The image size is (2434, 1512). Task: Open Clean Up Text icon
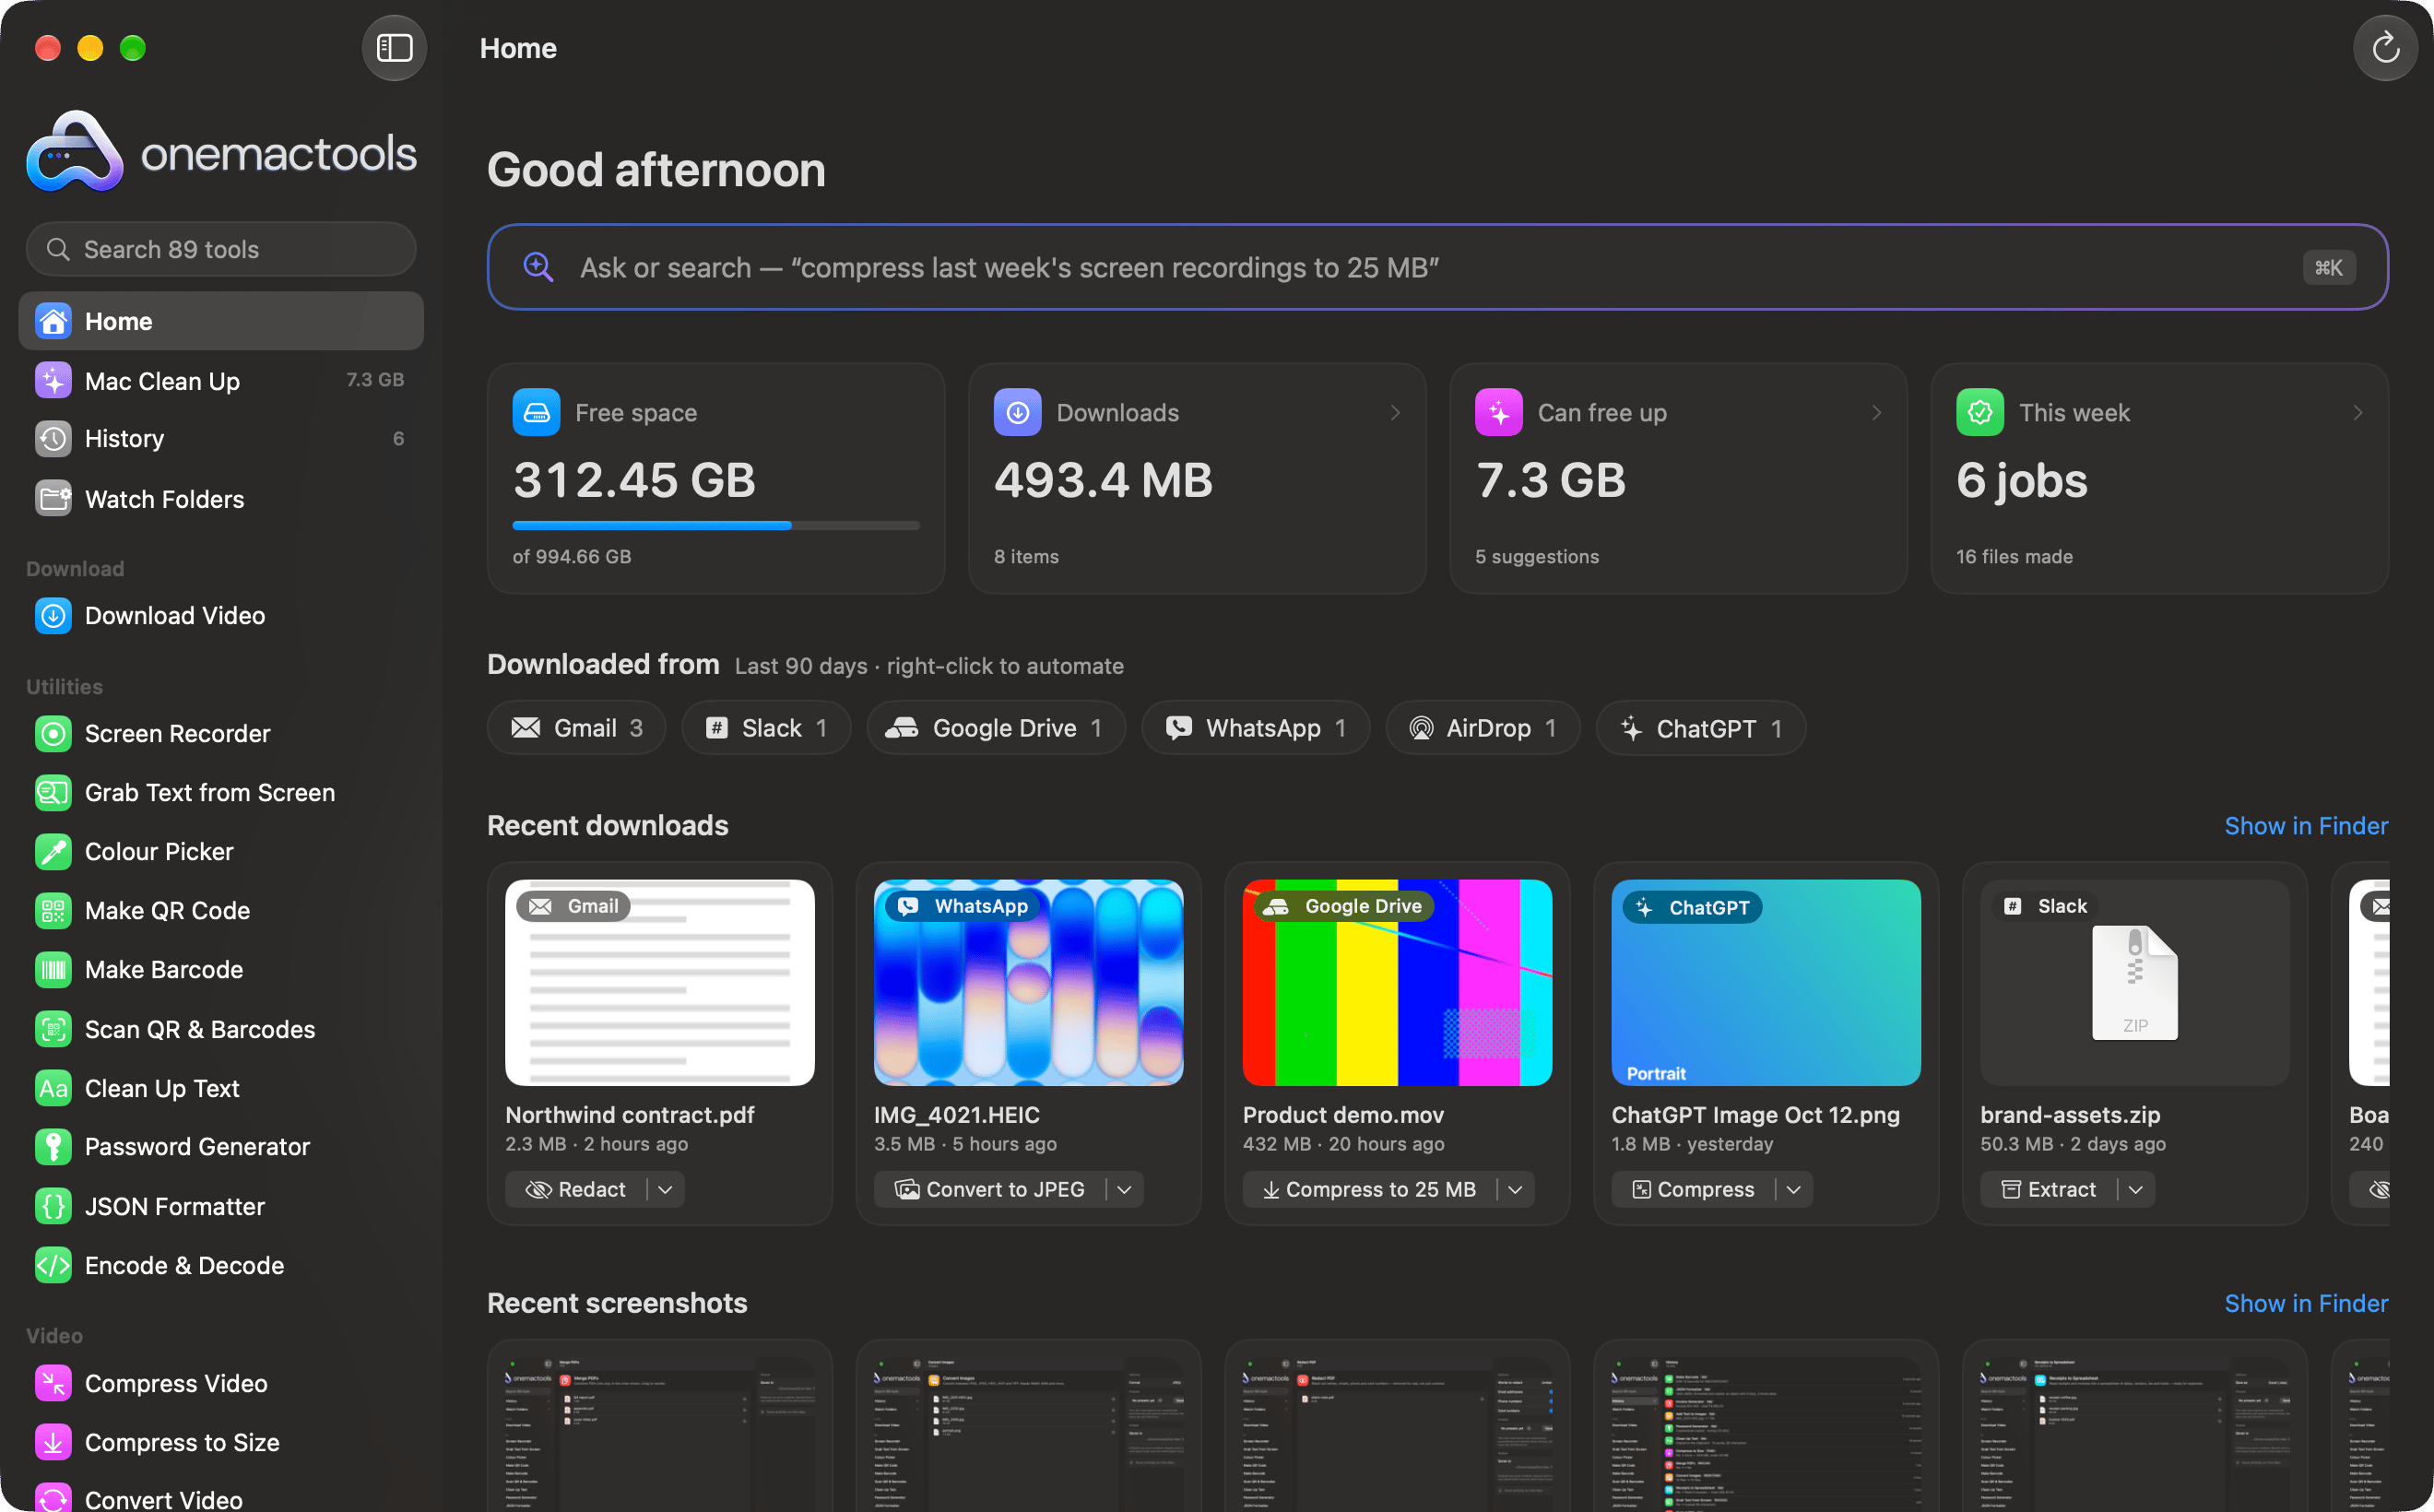(53, 1088)
